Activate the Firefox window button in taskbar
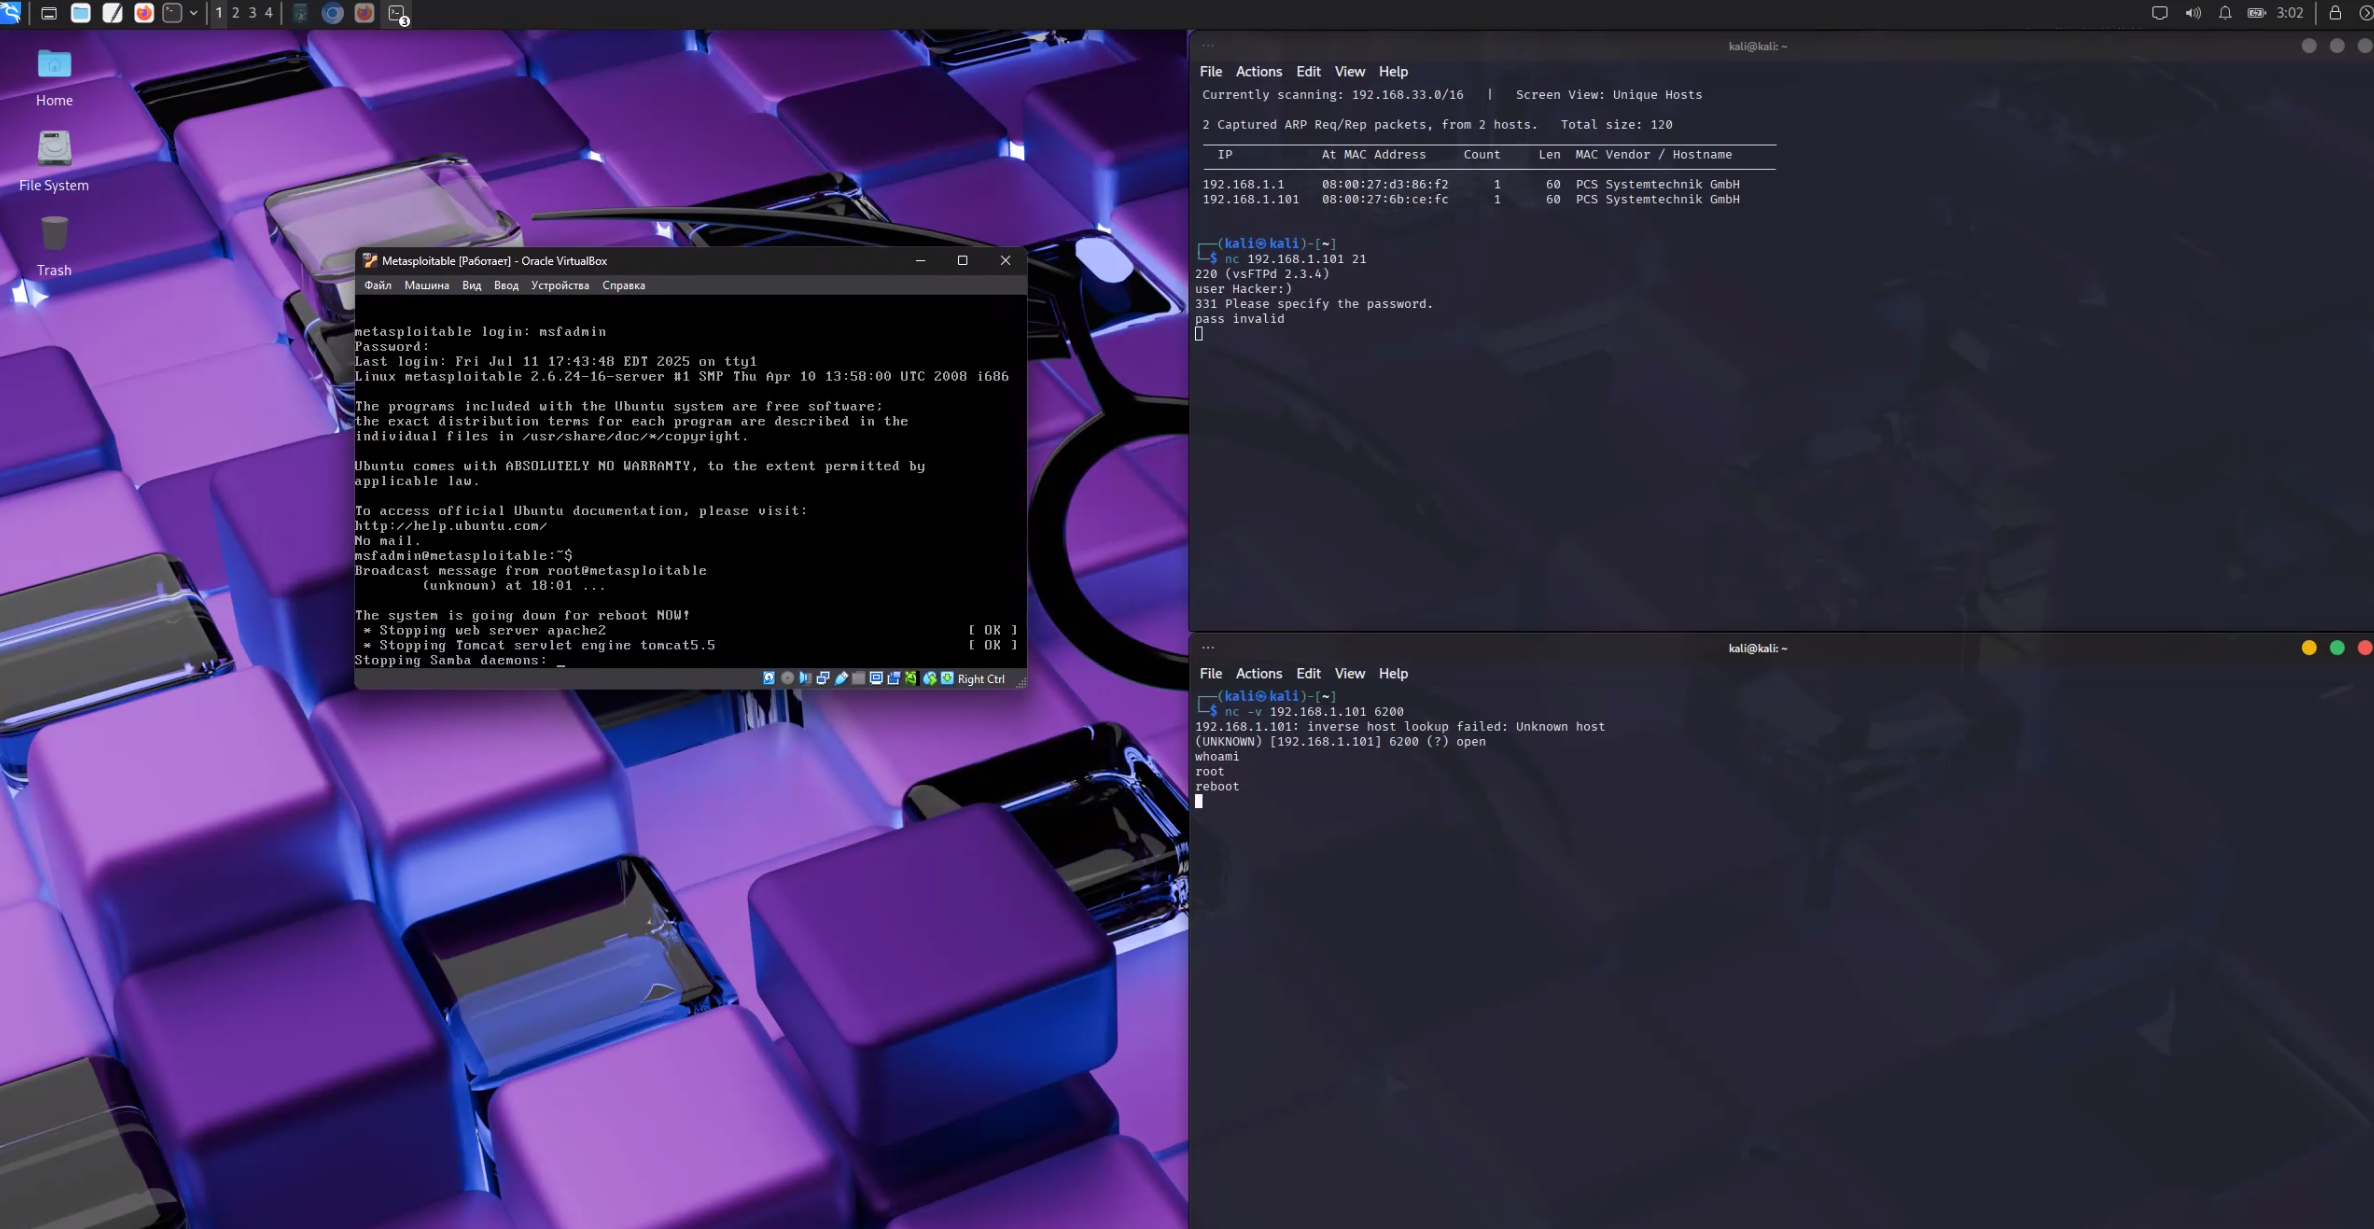The height and width of the screenshot is (1229, 2374). (x=365, y=13)
